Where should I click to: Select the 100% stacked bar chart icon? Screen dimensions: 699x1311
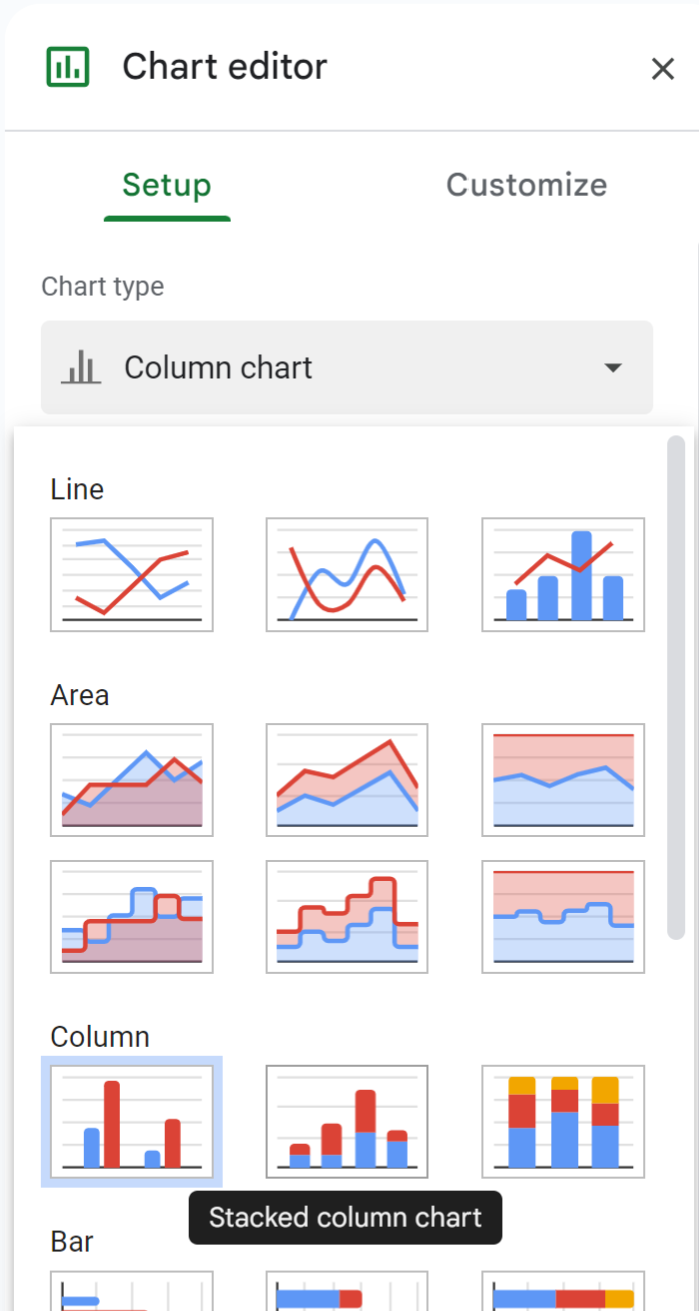563,1291
